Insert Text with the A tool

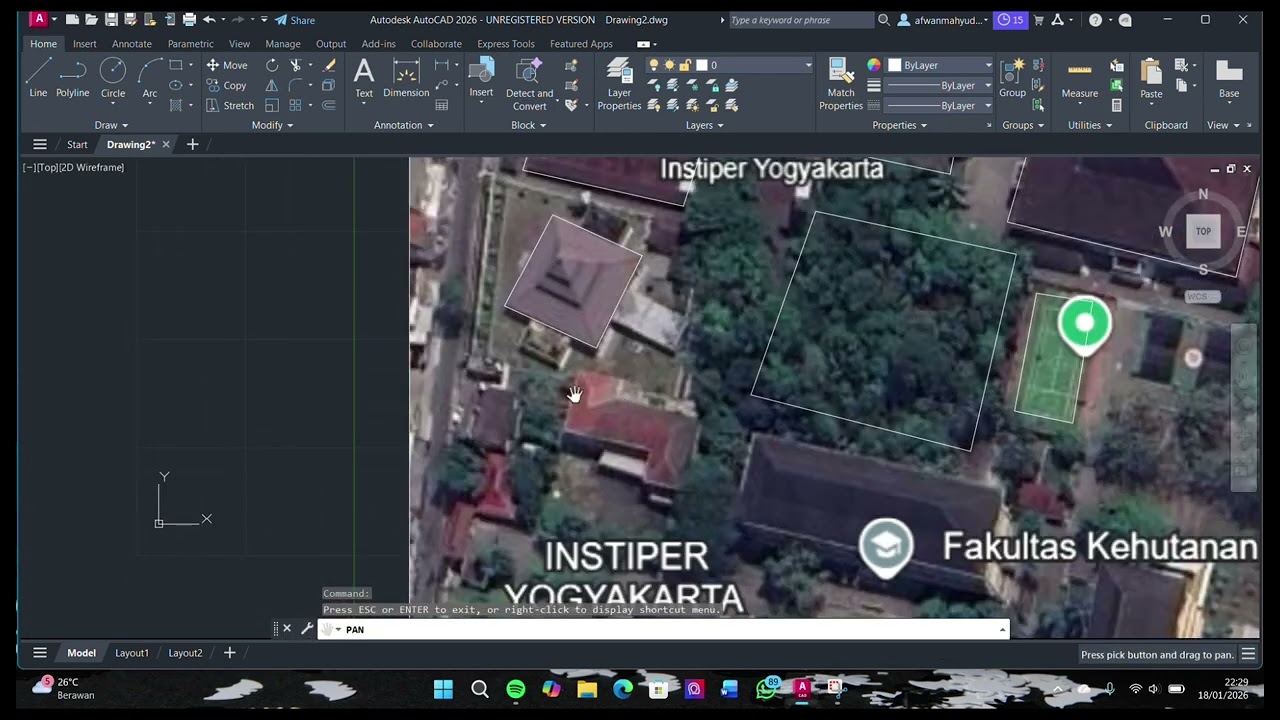pyautogui.click(x=364, y=78)
